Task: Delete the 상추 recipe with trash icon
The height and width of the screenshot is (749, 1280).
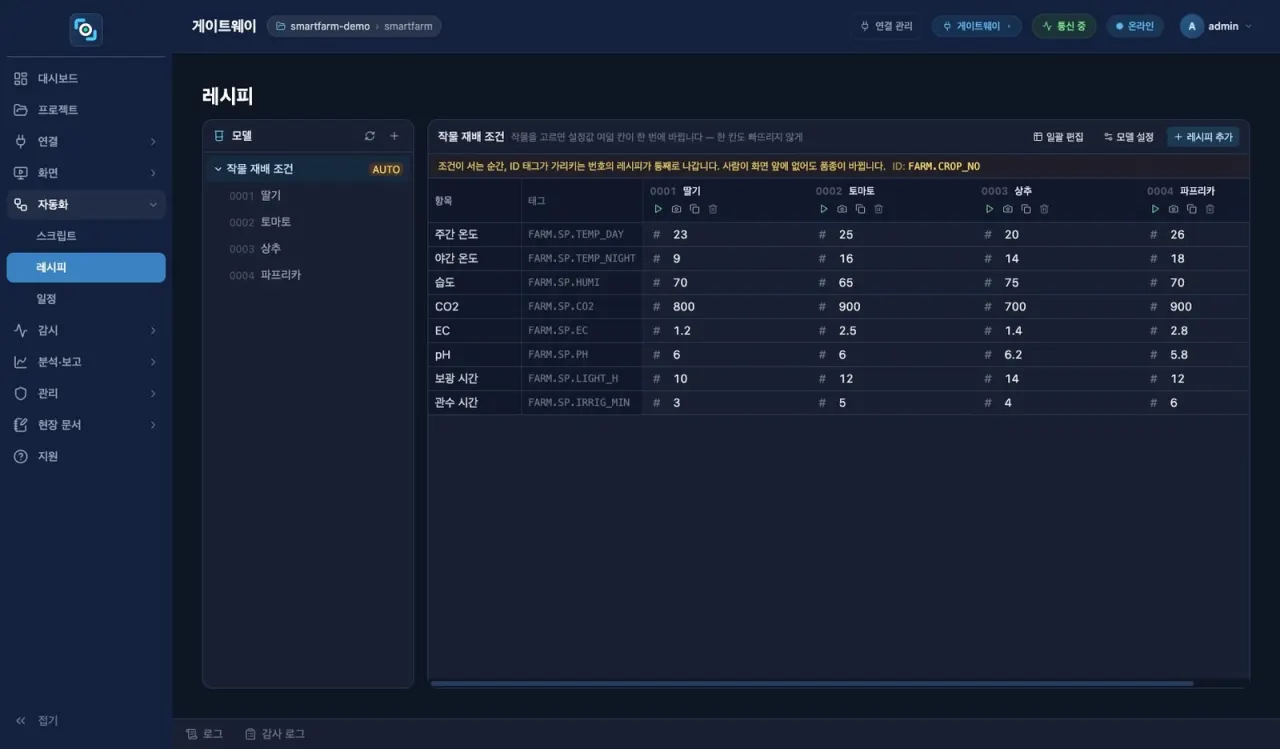Action: 1044,209
